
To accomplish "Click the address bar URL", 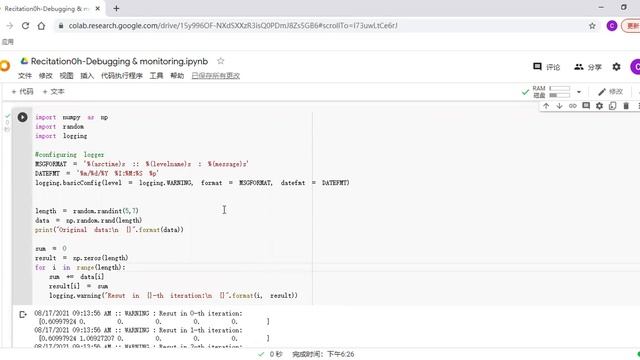I will pos(233,26).
